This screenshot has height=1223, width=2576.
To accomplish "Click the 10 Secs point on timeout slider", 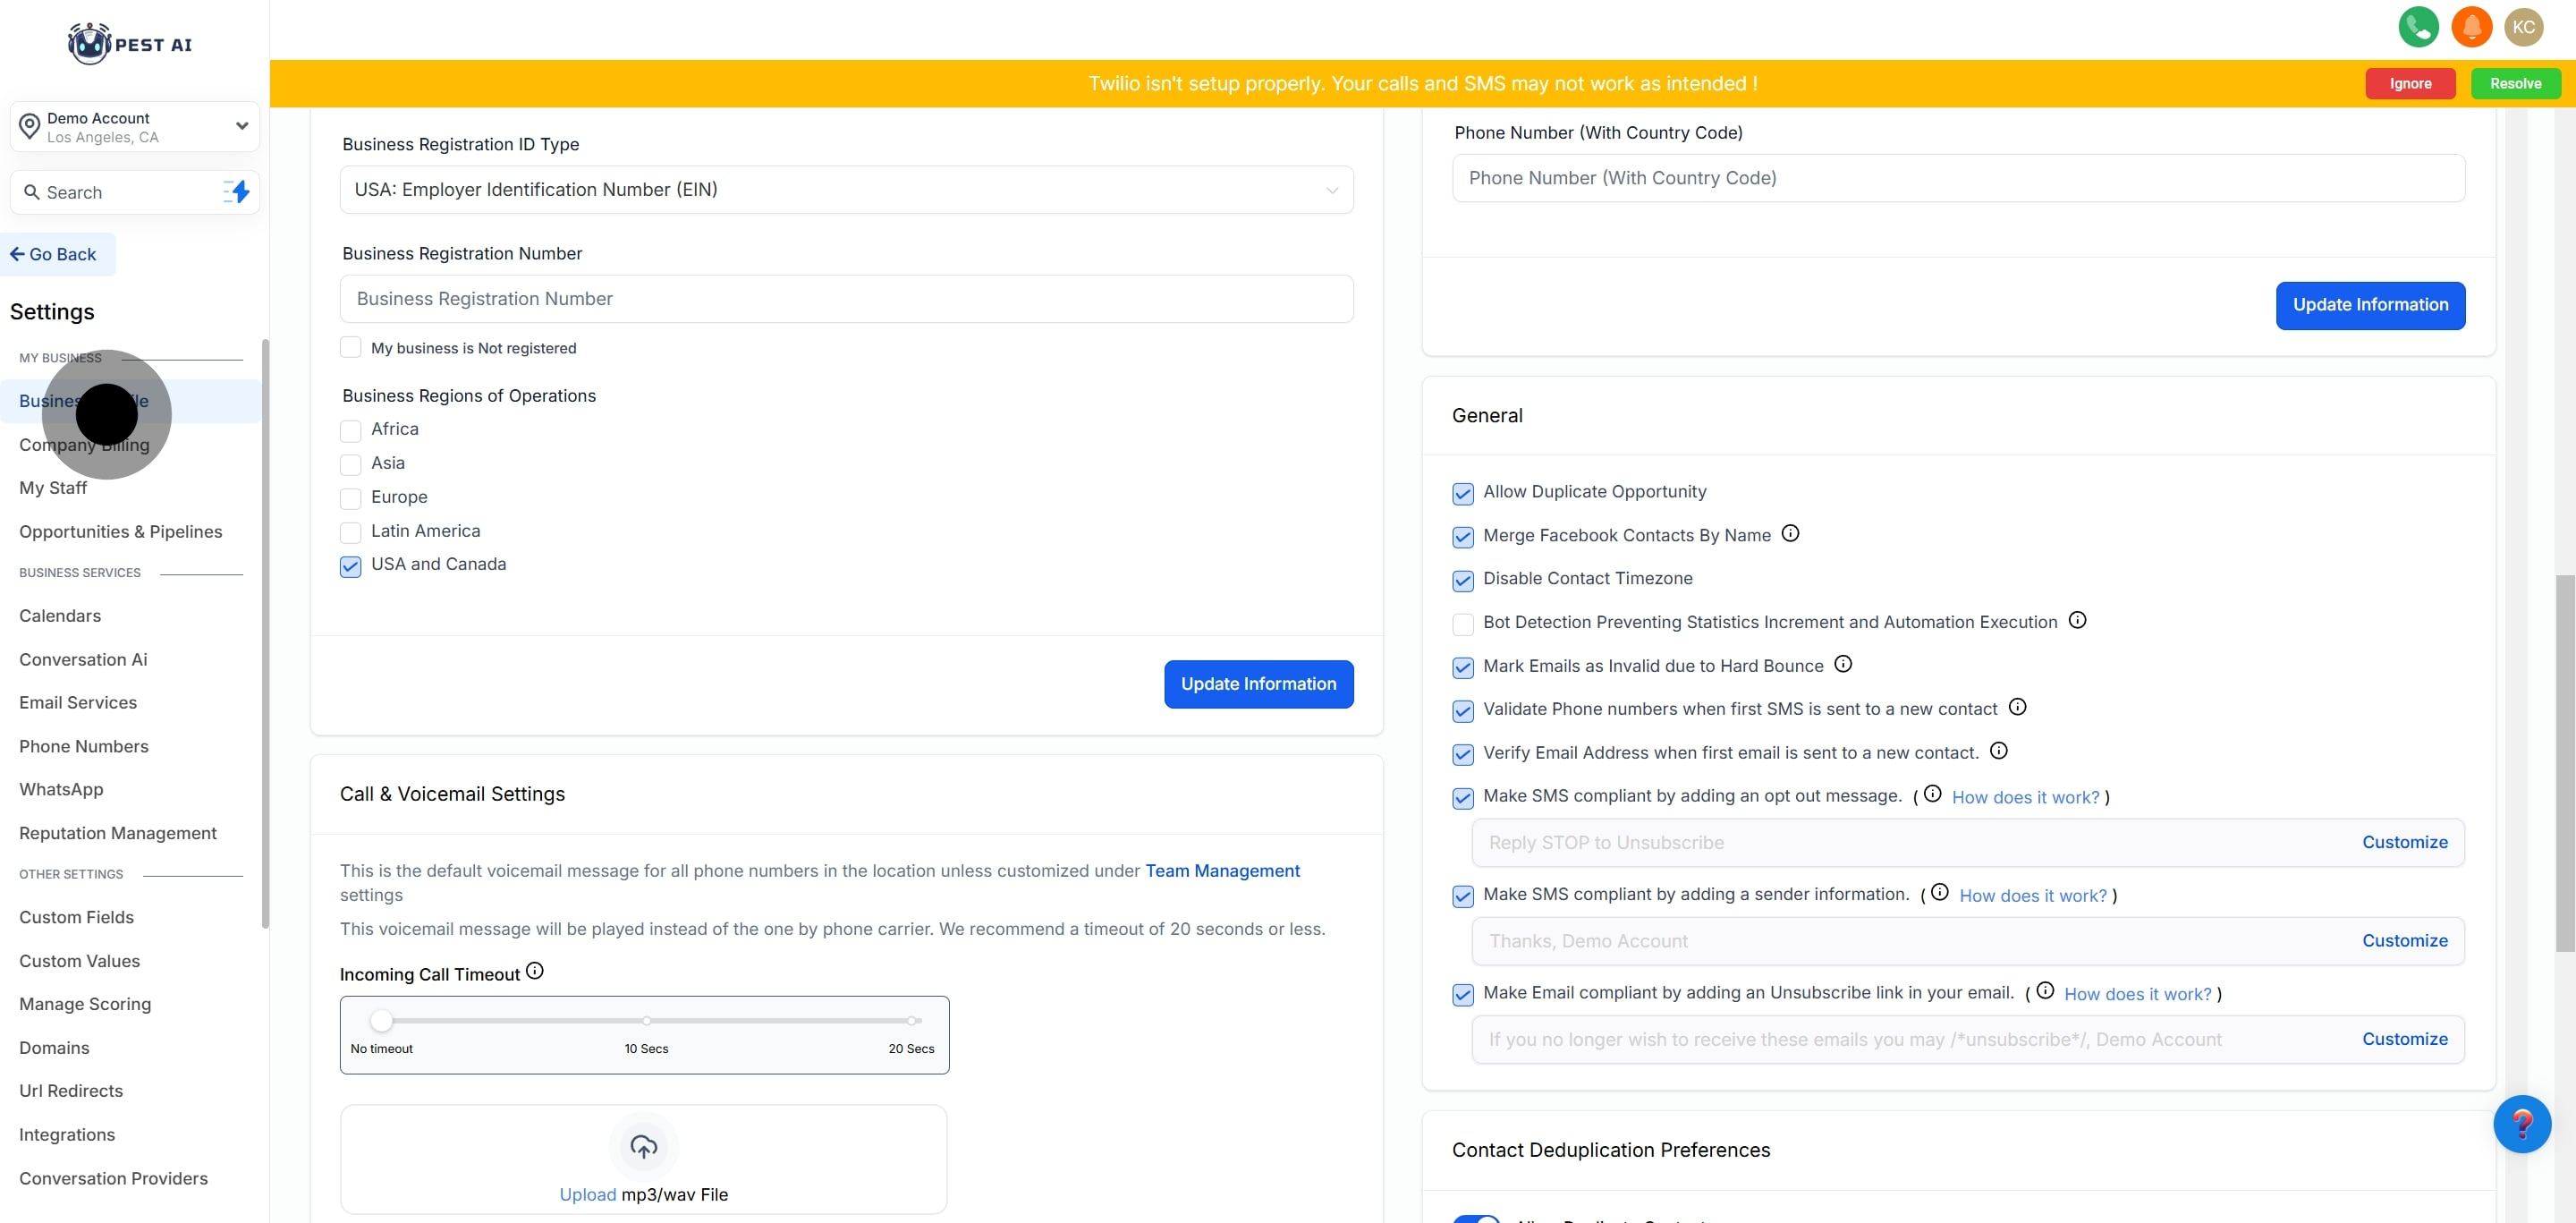I will click(x=647, y=1021).
